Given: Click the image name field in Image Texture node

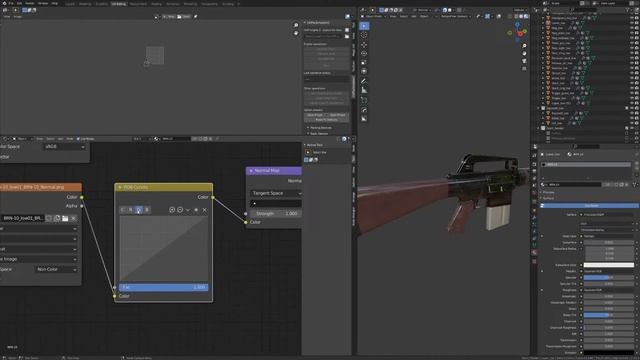Looking at the screenshot, I should [23, 218].
